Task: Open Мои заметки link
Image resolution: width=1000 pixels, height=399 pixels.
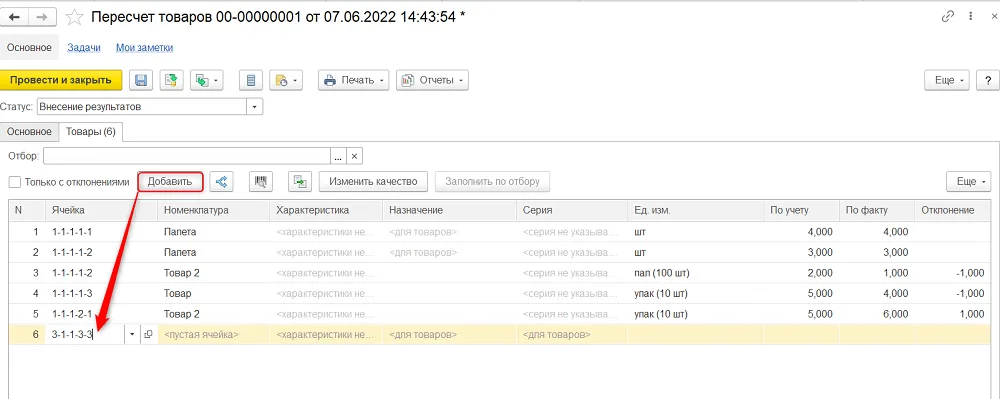Action: point(145,48)
